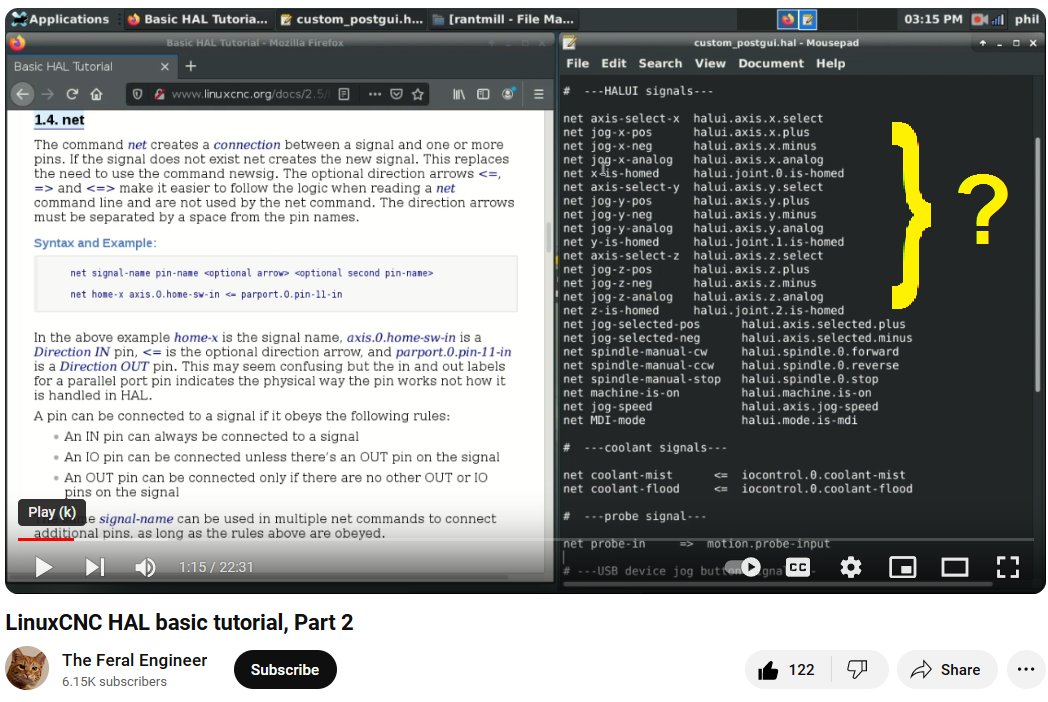The image size is (1048, 702).
Task: Open page actions three-dot menu in Firefox
Action: pyautogui.click(x=375, y=94)
